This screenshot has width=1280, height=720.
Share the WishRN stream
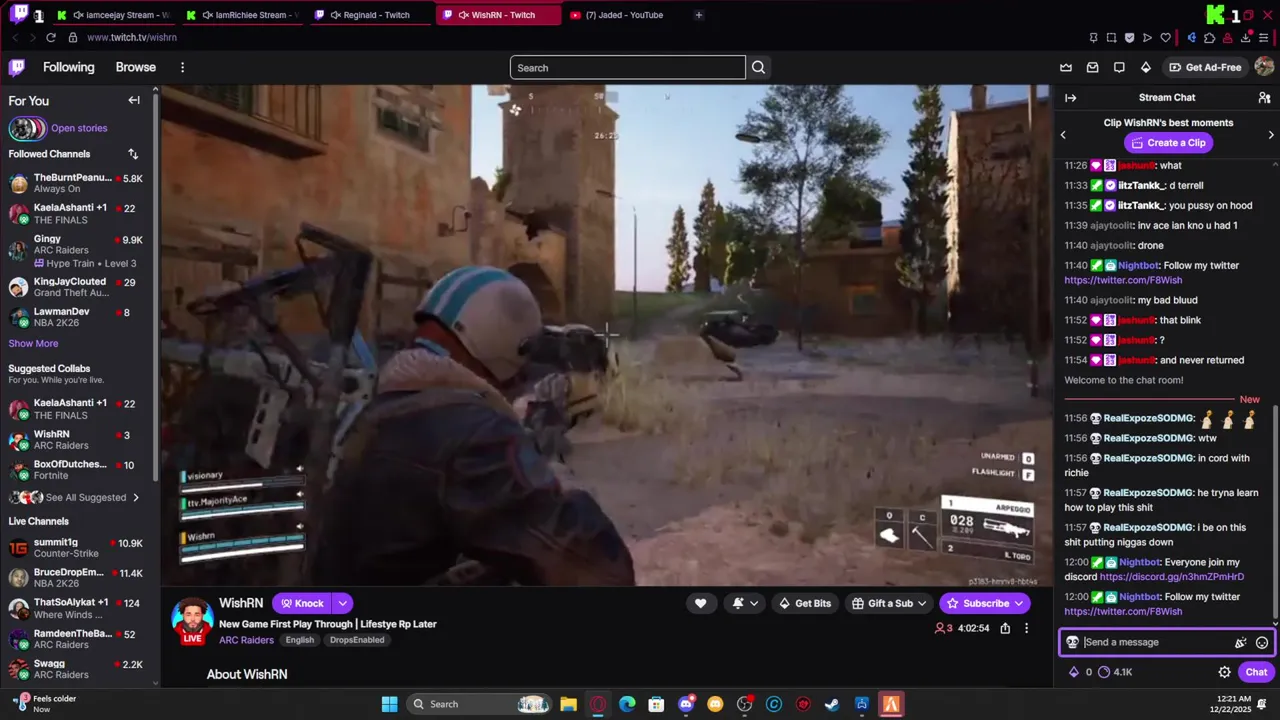pos(1005,628)
